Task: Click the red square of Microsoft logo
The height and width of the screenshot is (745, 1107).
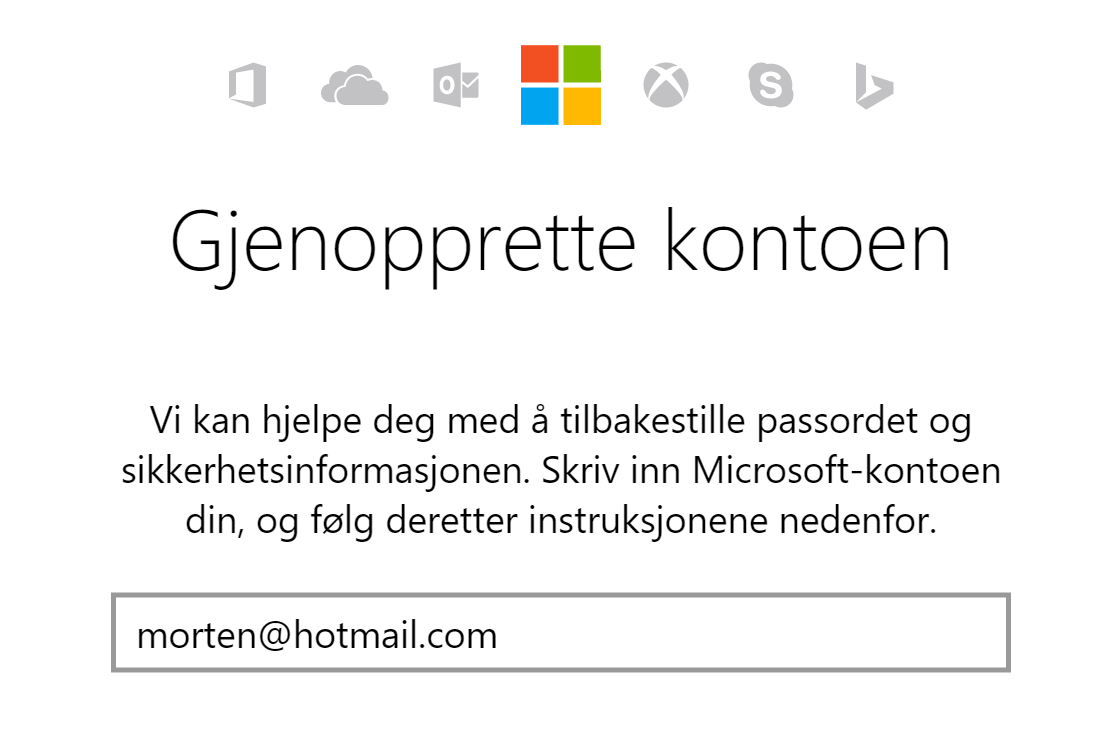Action: [540, 64]
